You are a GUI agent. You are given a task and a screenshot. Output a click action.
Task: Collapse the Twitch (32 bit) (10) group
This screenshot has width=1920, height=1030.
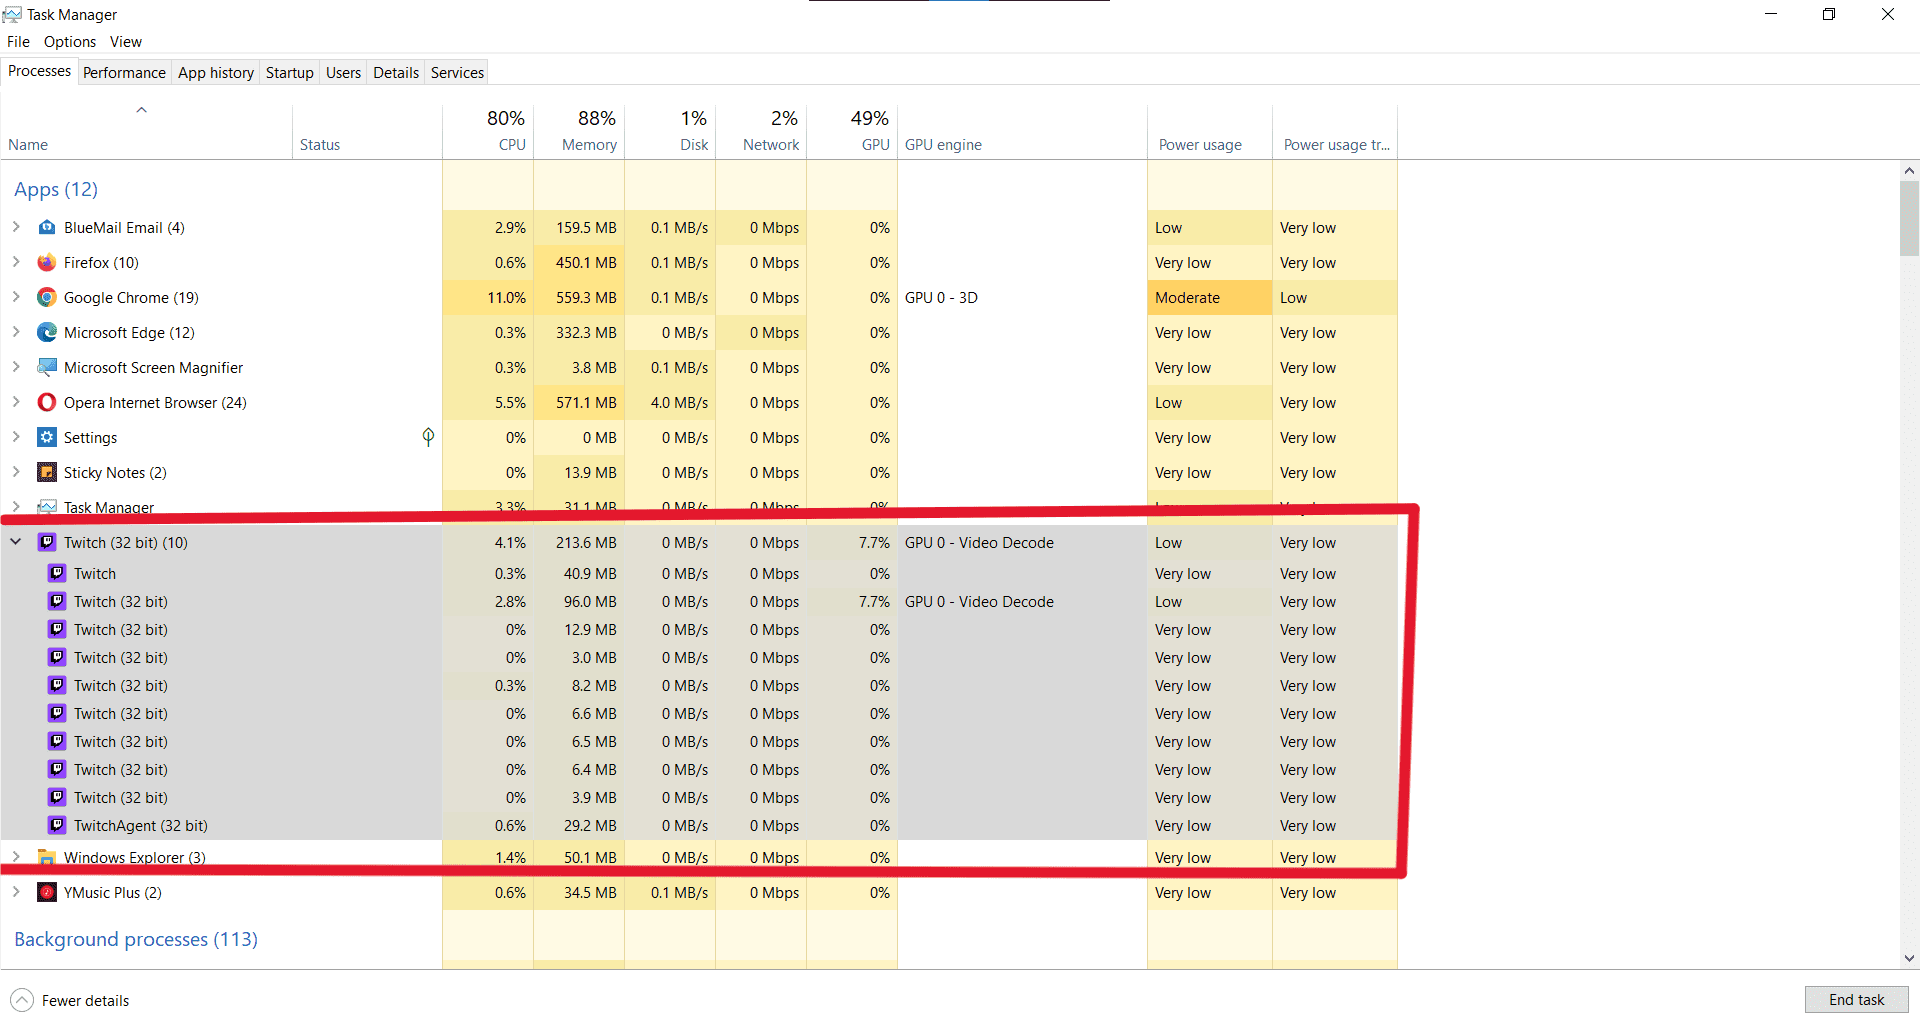point(16,542)
